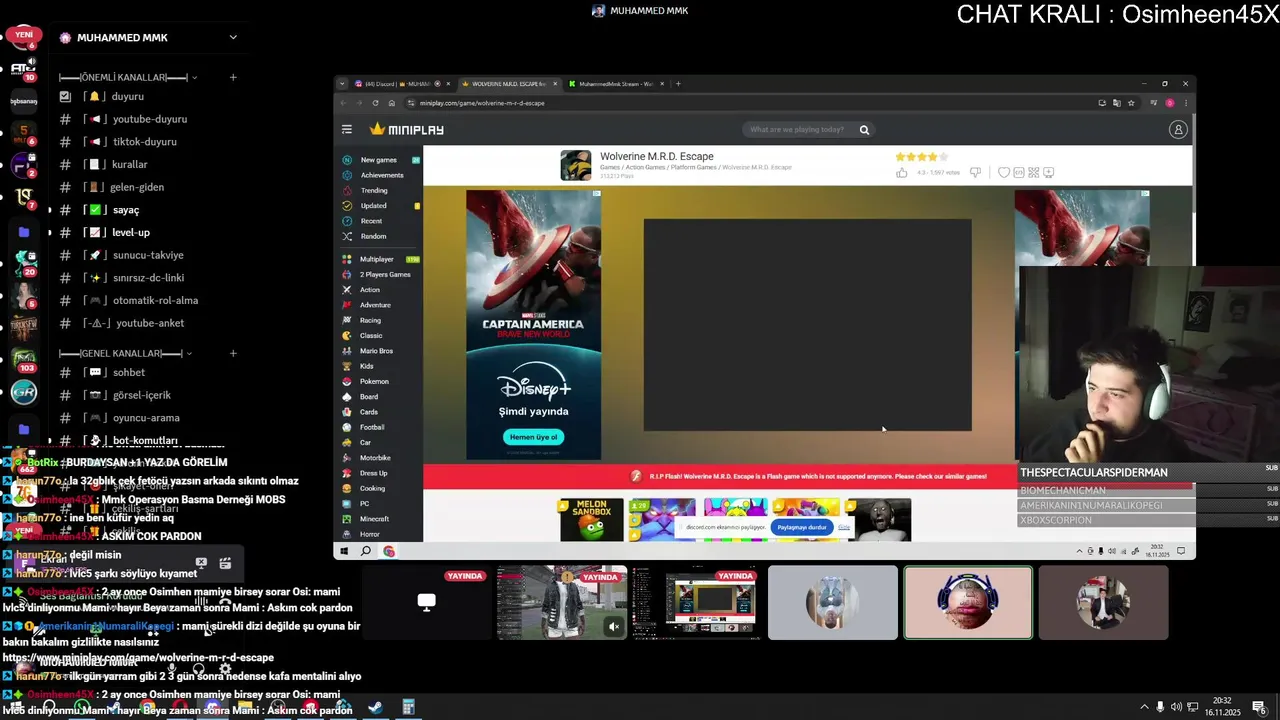Open the browser home button
Screen dimensions: 1280x720
click(391, 103)
